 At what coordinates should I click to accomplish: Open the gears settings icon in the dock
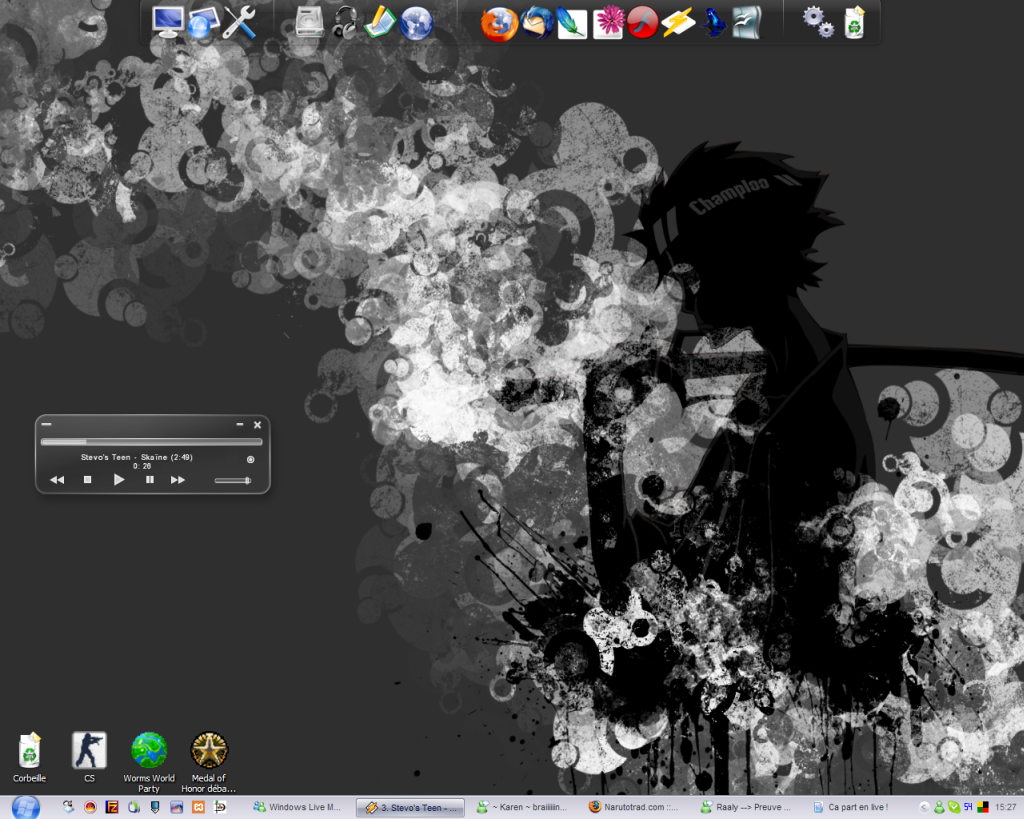818,23
